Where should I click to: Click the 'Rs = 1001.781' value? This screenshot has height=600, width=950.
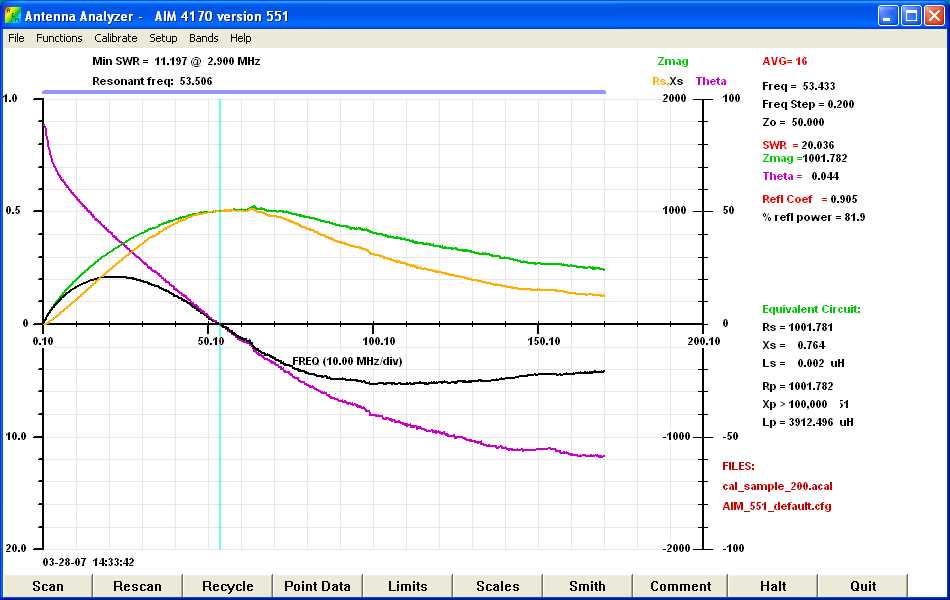pyautogui.click(x=797, y=327)
